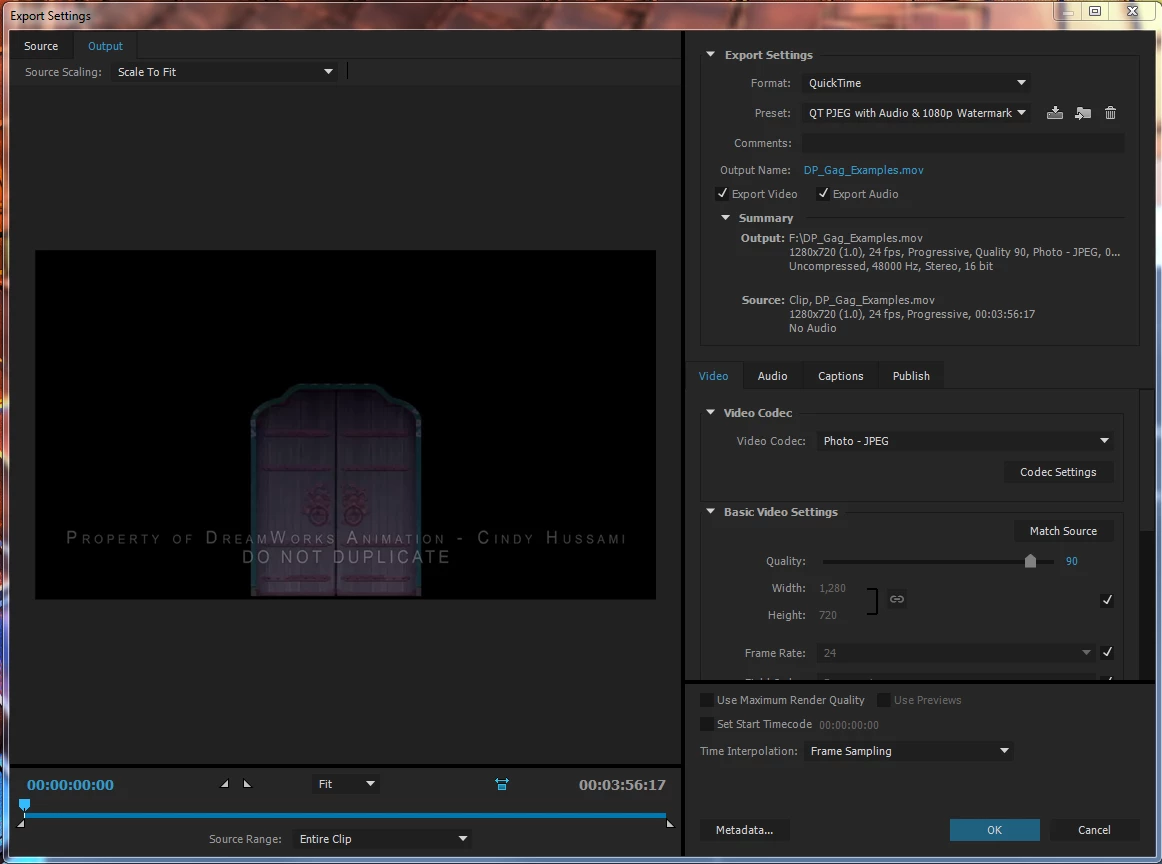Open the Video Codec Photo - JPEG dropdown

click(966, 441)
